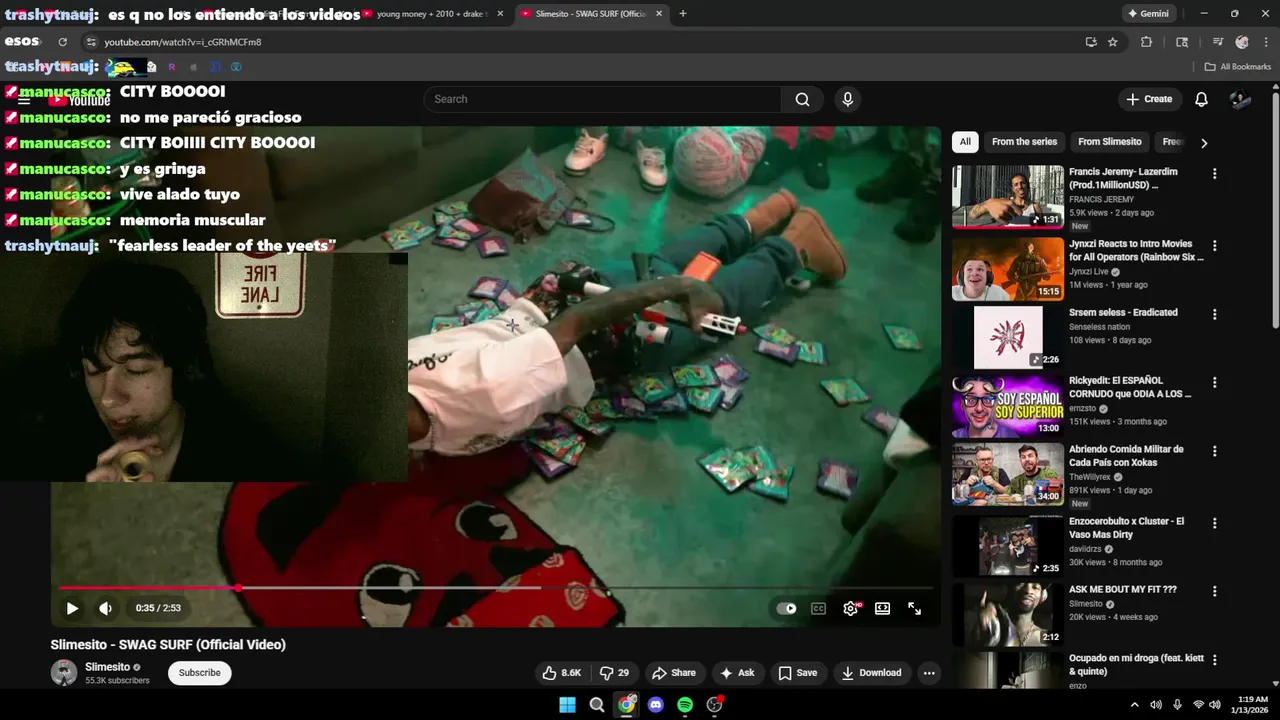Click the Share button
Viewport: 1280px width, 720px height.
(673, 673)
